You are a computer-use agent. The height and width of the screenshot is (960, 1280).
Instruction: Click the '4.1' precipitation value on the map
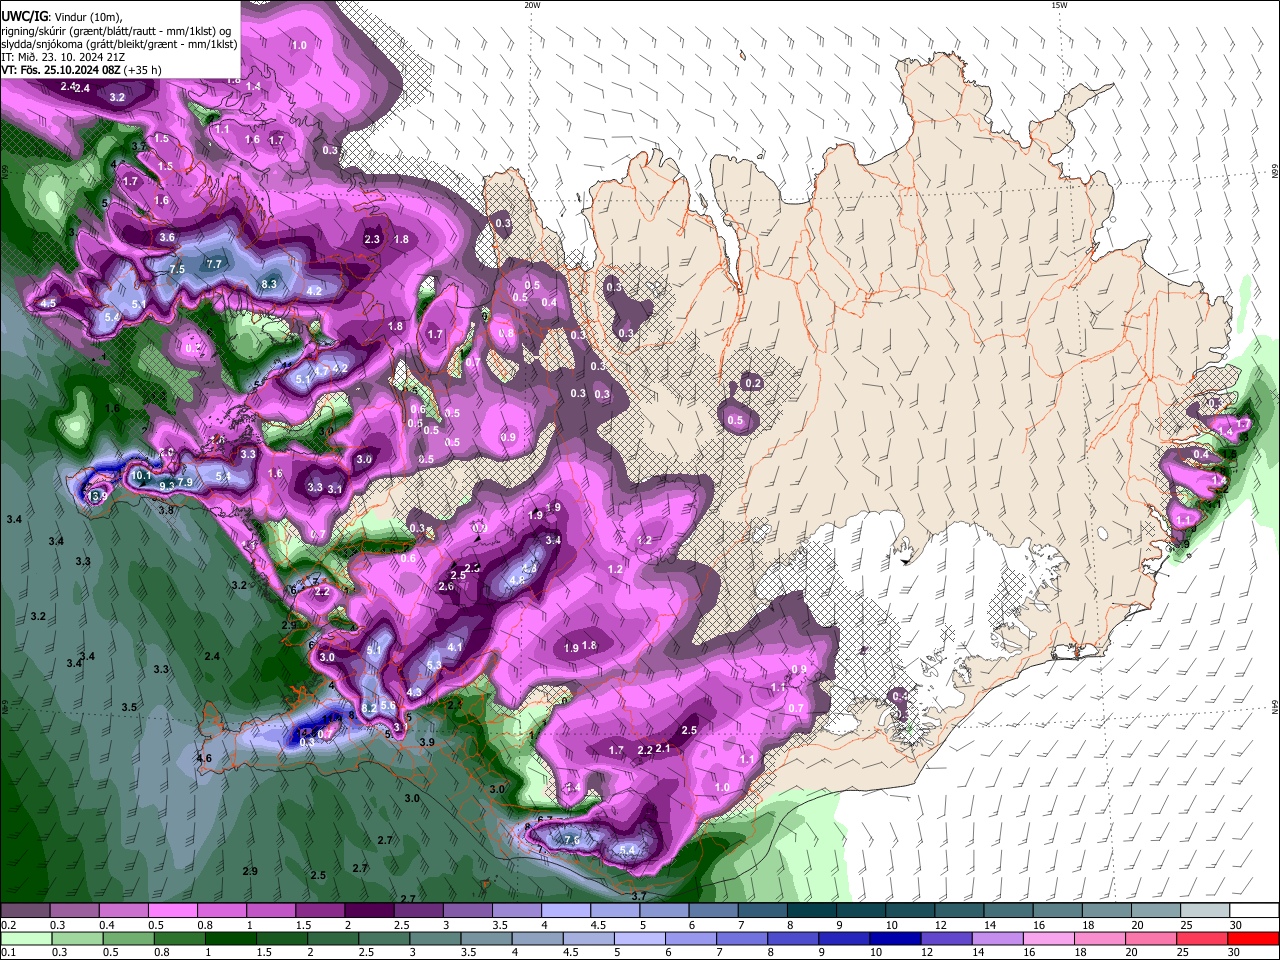click(455, 647)
